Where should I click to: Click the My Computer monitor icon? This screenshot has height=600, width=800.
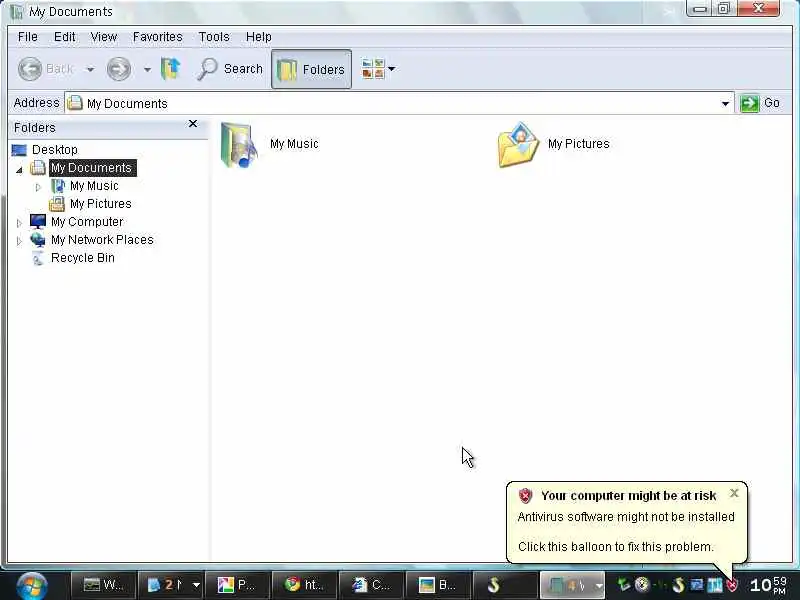tap(38, 221)
